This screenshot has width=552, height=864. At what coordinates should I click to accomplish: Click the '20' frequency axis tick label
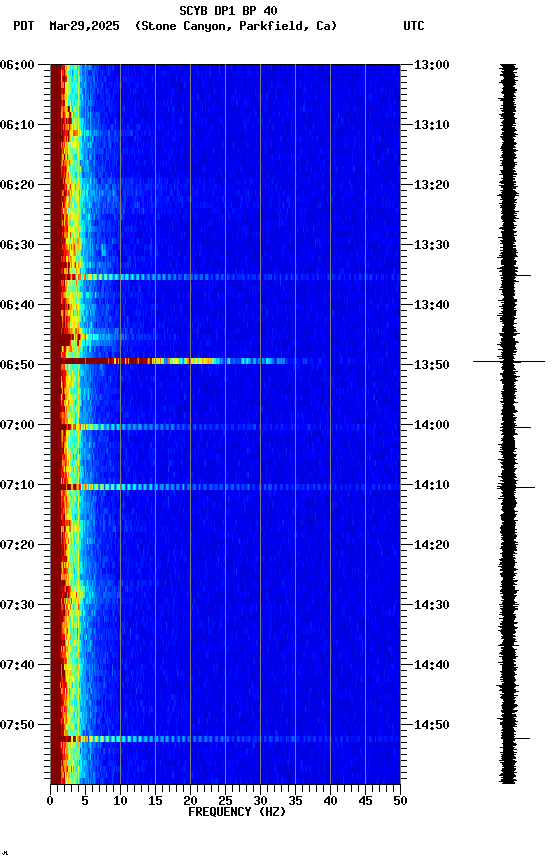[190, 801]
